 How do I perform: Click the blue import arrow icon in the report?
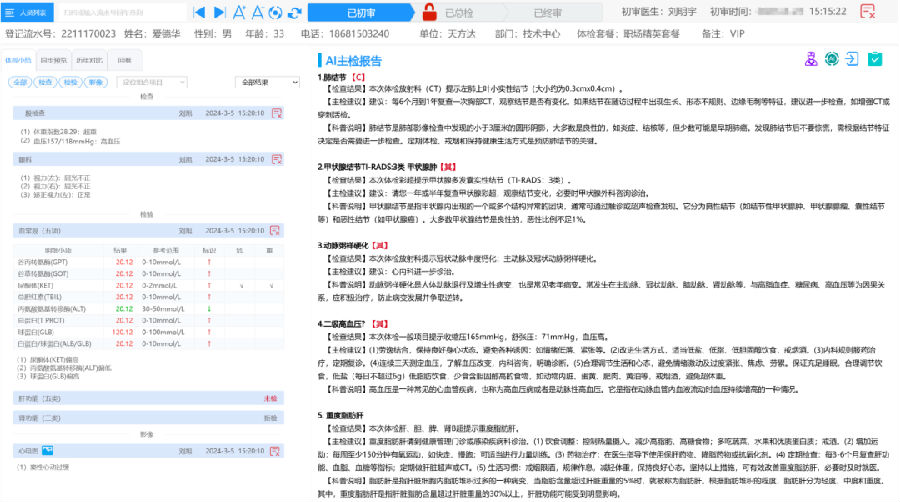click(x=852, y=60)
